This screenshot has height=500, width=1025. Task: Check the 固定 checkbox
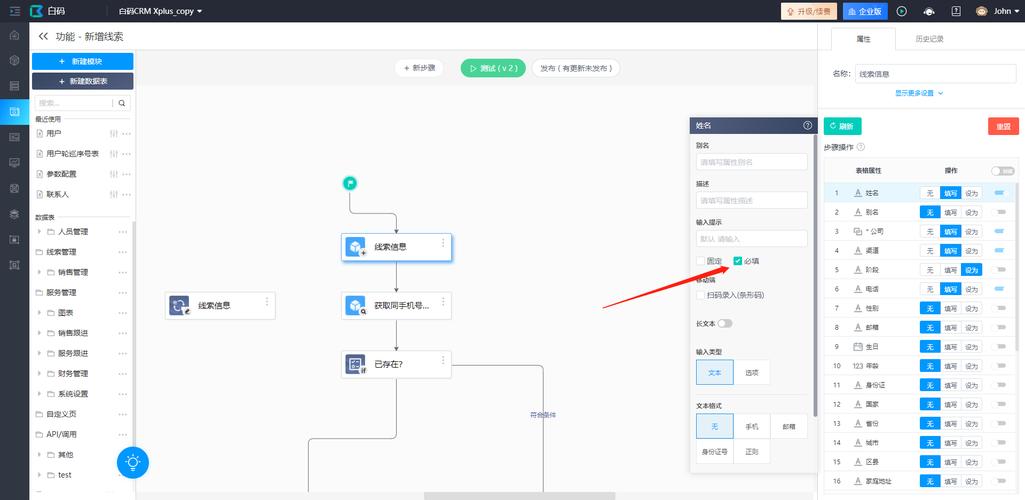point(701,261)
